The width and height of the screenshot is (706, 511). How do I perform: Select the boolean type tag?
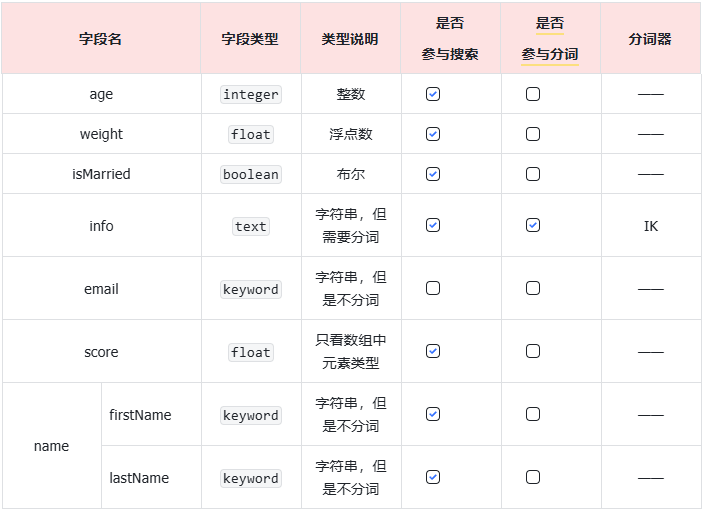pos(251,174)
